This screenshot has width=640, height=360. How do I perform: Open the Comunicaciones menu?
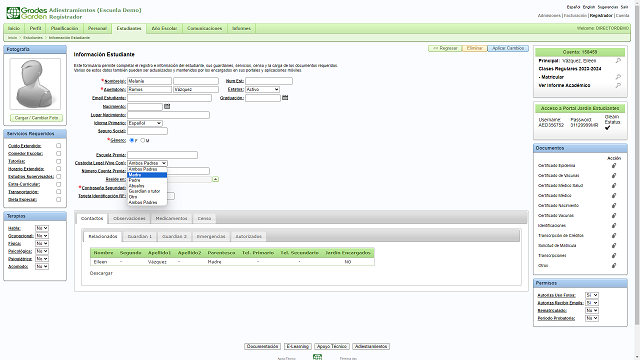[x=204, y=28]
